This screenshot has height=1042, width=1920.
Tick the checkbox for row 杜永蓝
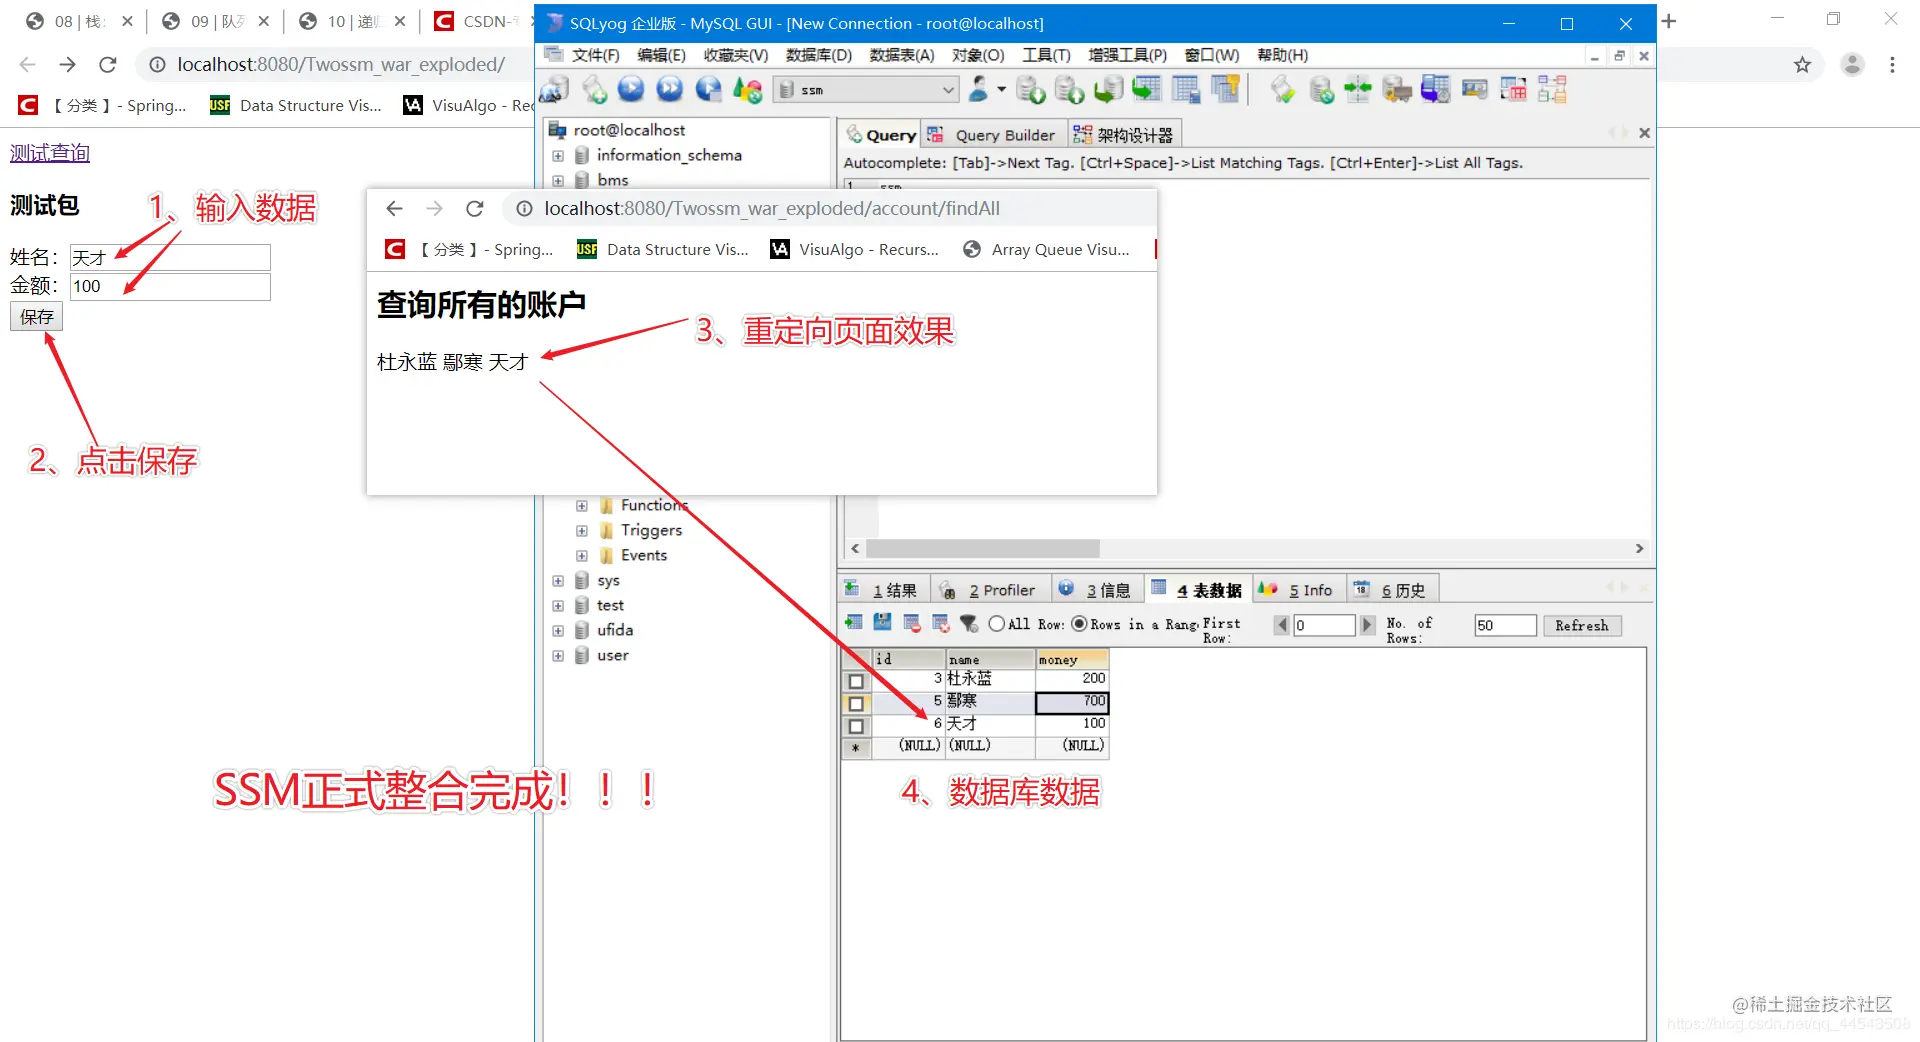(856, 681)
